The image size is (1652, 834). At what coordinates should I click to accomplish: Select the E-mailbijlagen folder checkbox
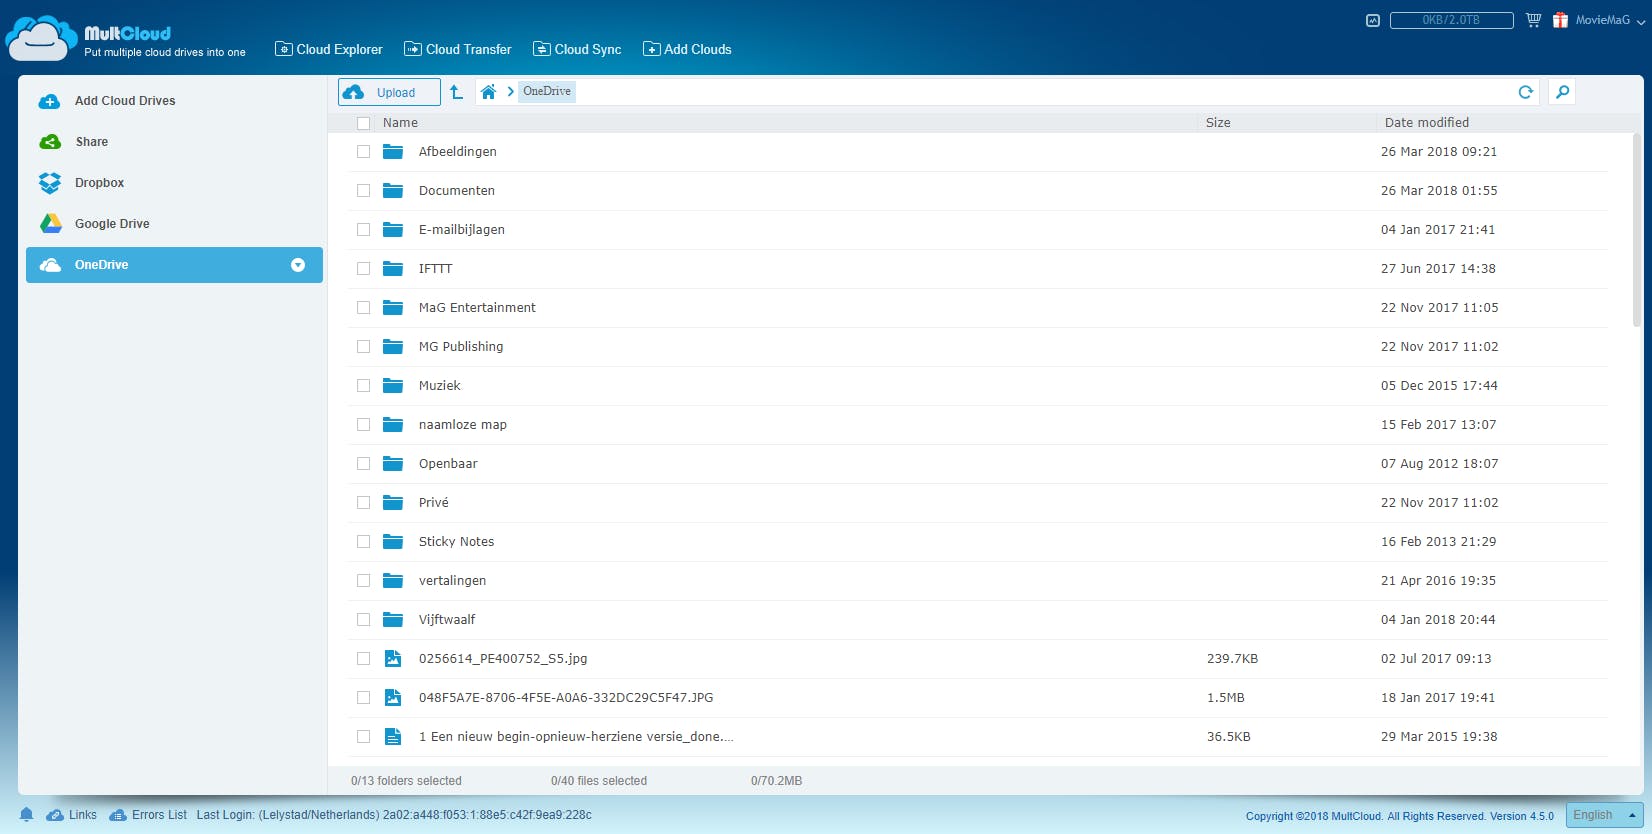click(363, 230)
